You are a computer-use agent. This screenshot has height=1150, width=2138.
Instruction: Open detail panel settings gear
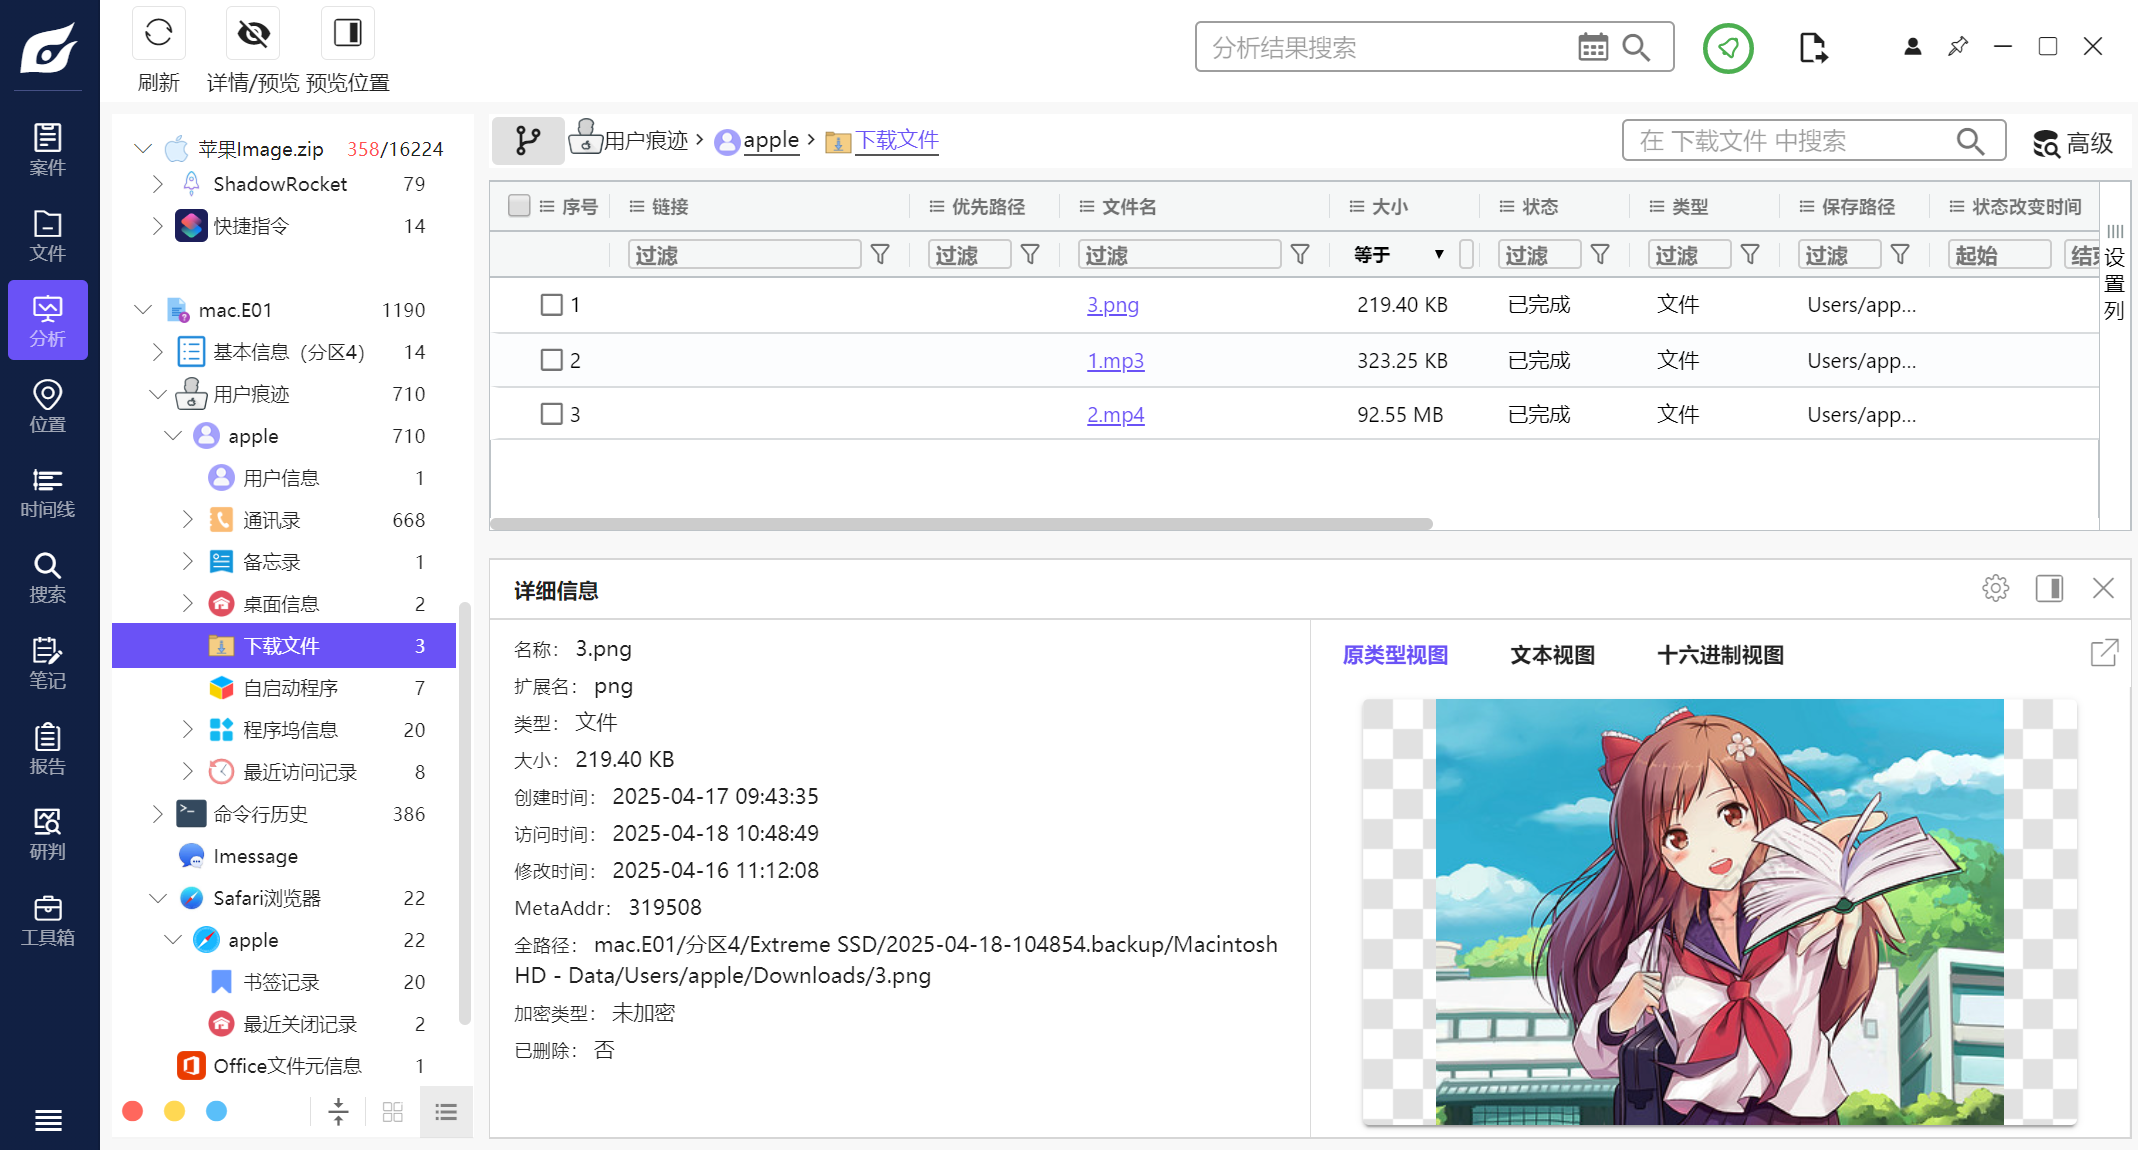coord(1995,588)
